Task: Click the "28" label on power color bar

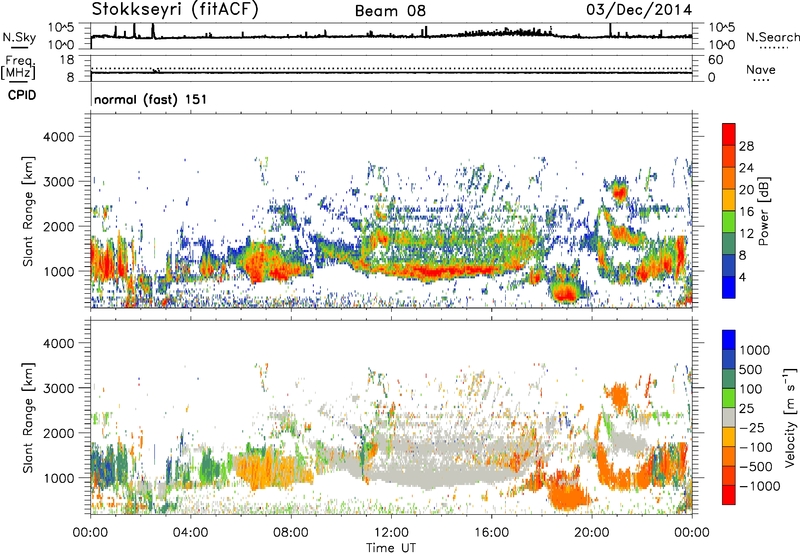Action: click(x=746, y=146)
